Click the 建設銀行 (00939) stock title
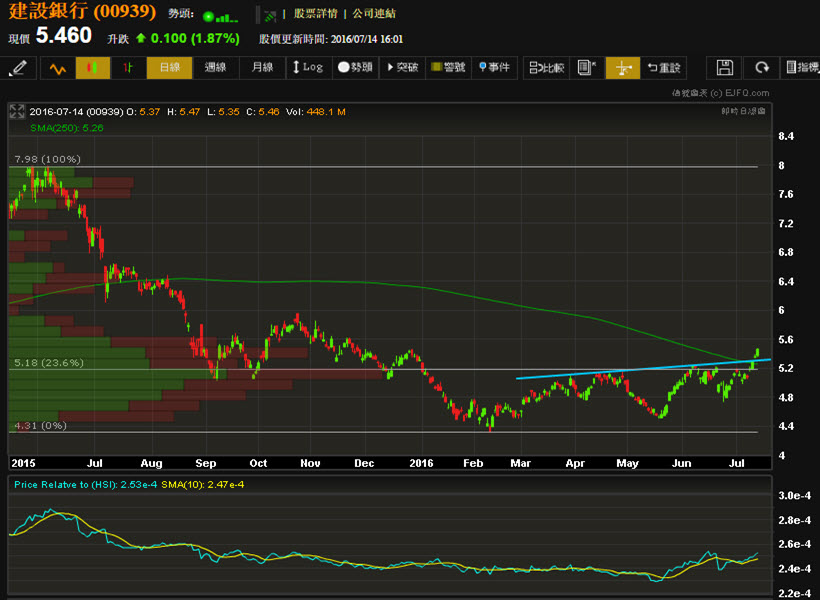Viewport: 820px width, 600px height. [x=82, y=12]
